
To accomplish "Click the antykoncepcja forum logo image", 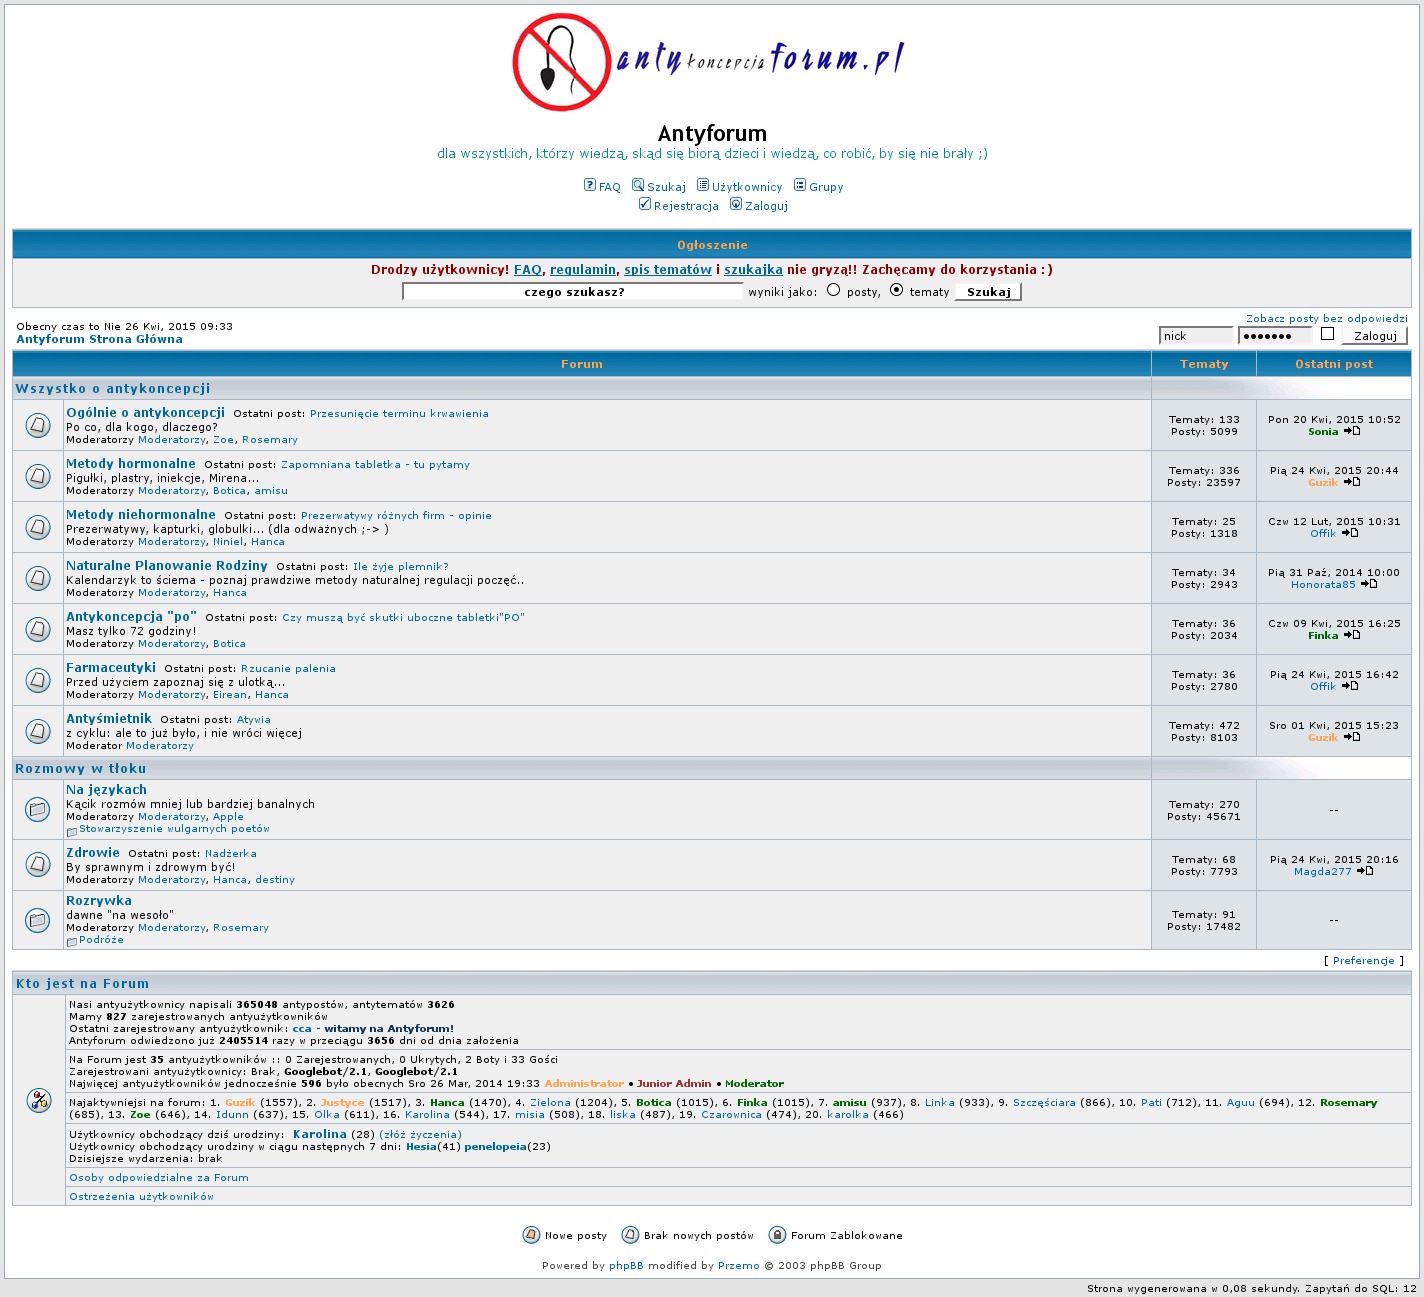I will coord(708,61).
